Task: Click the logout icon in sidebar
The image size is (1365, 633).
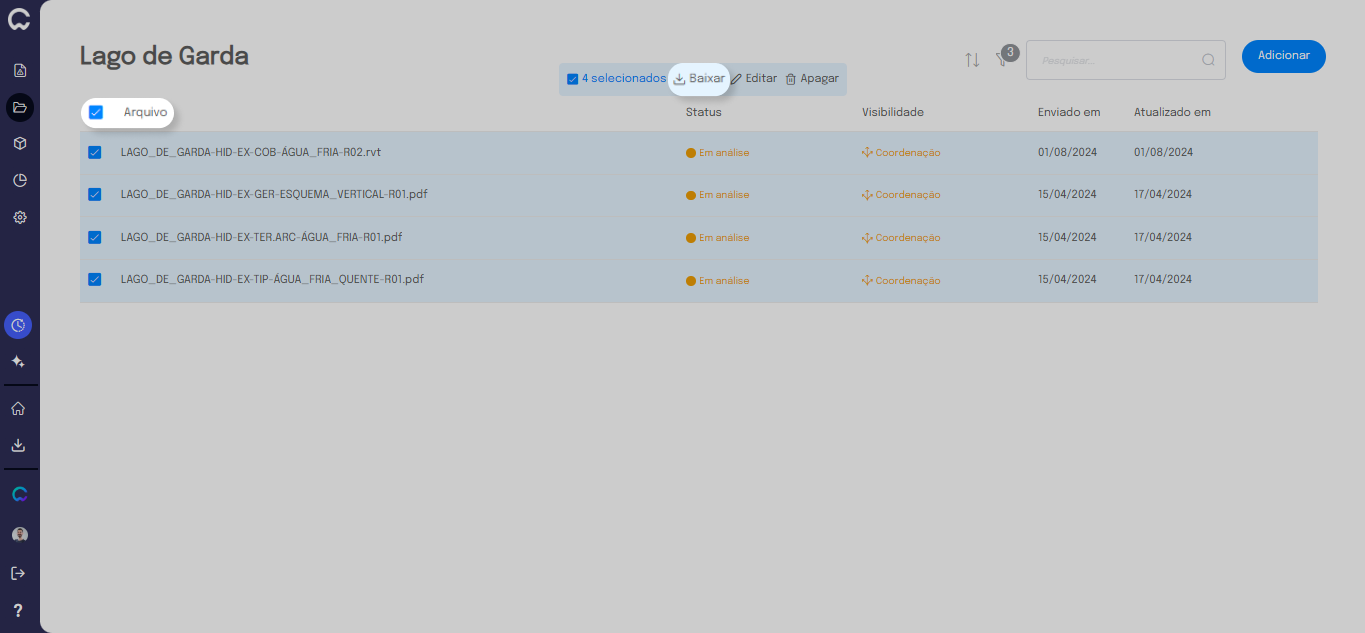Action: point(18,573)
